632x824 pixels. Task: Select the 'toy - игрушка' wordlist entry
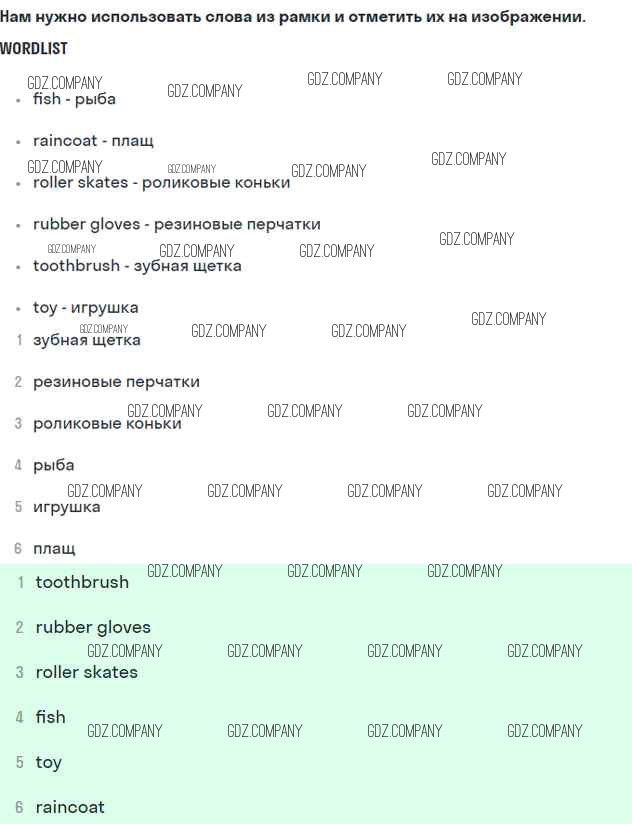coord(85,307)
